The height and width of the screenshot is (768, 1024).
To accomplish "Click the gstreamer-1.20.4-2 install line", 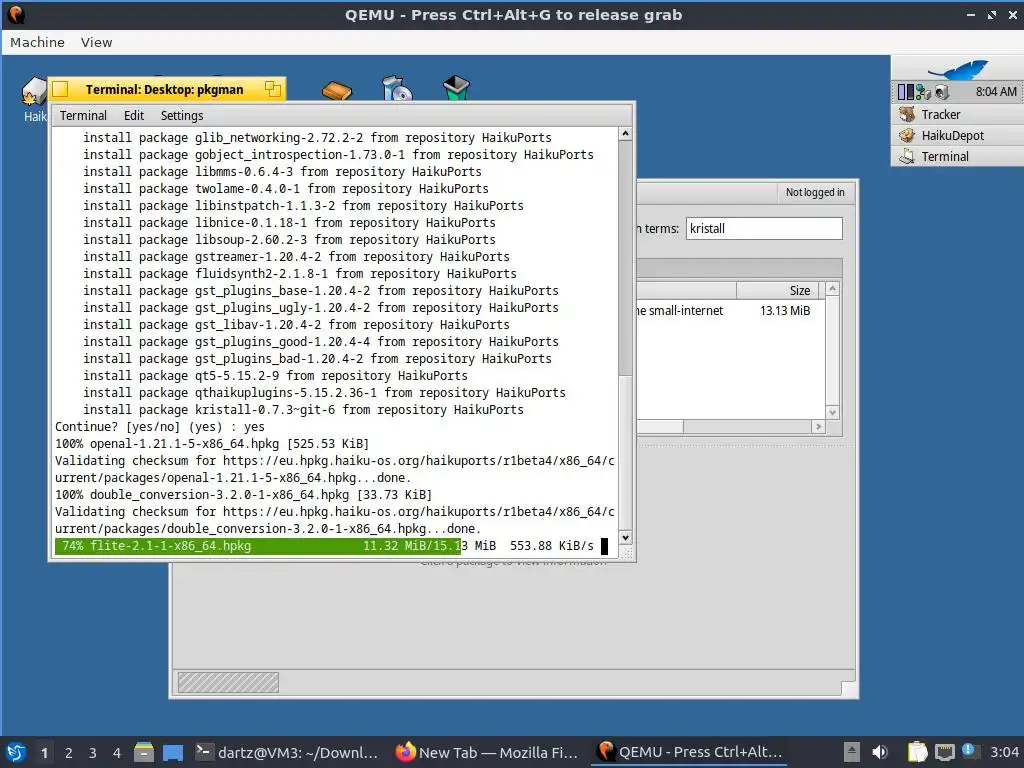I will tap(296, 257).
